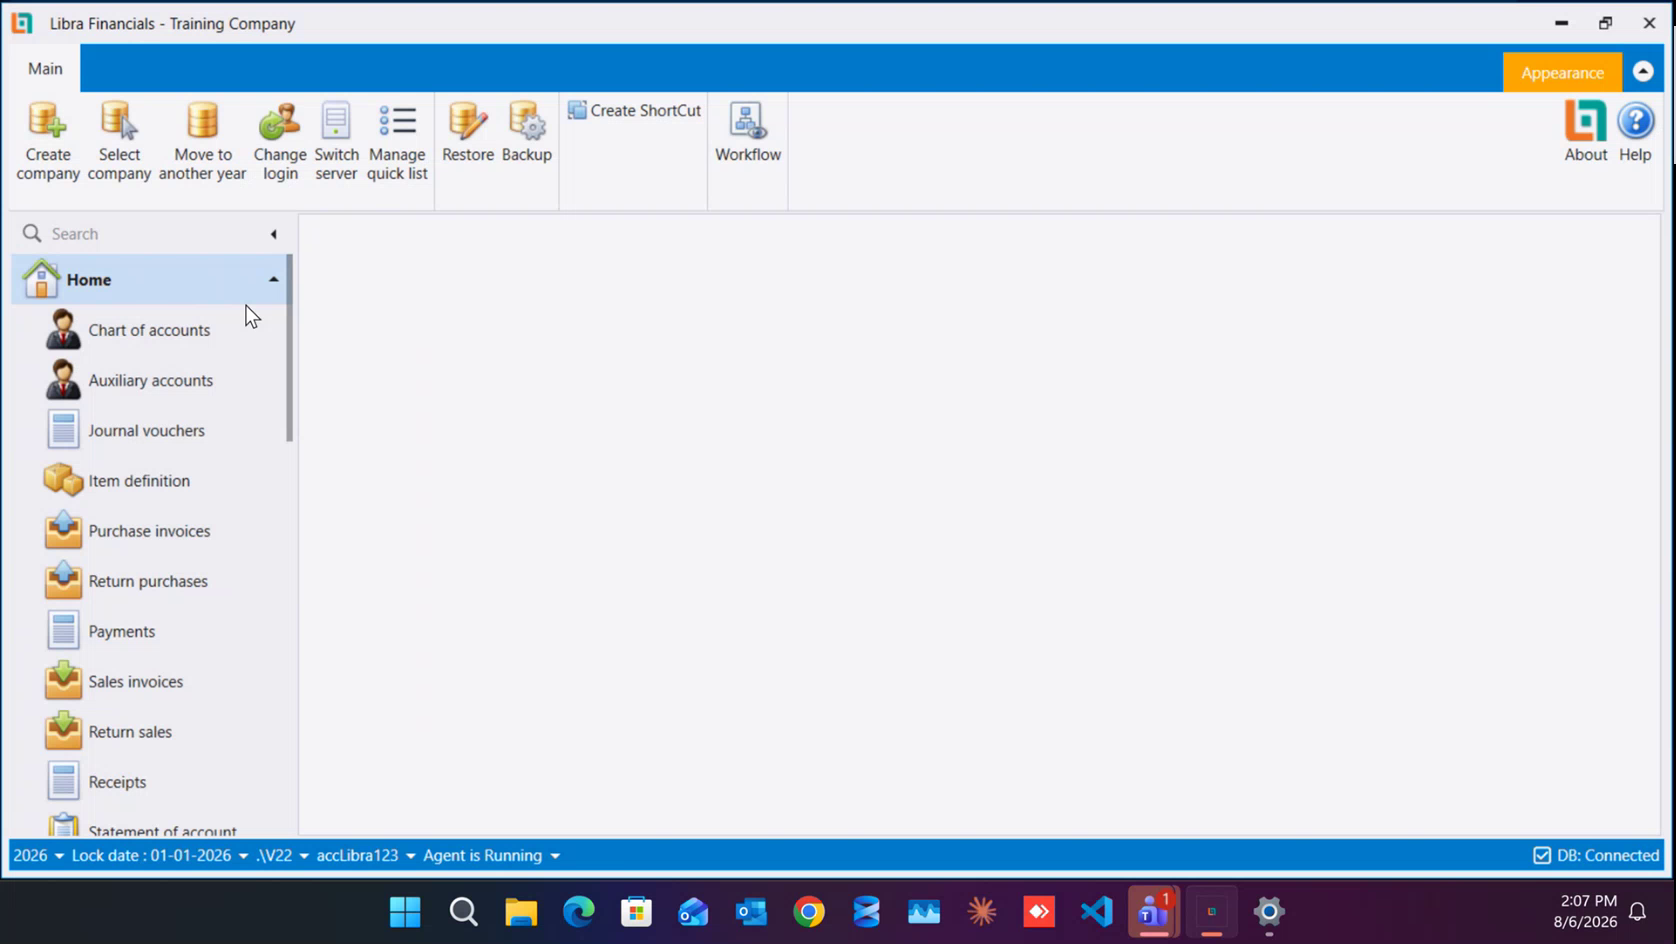
Task: Show the About dialog
Action: pyautogui.click(x=1586, y=132)
